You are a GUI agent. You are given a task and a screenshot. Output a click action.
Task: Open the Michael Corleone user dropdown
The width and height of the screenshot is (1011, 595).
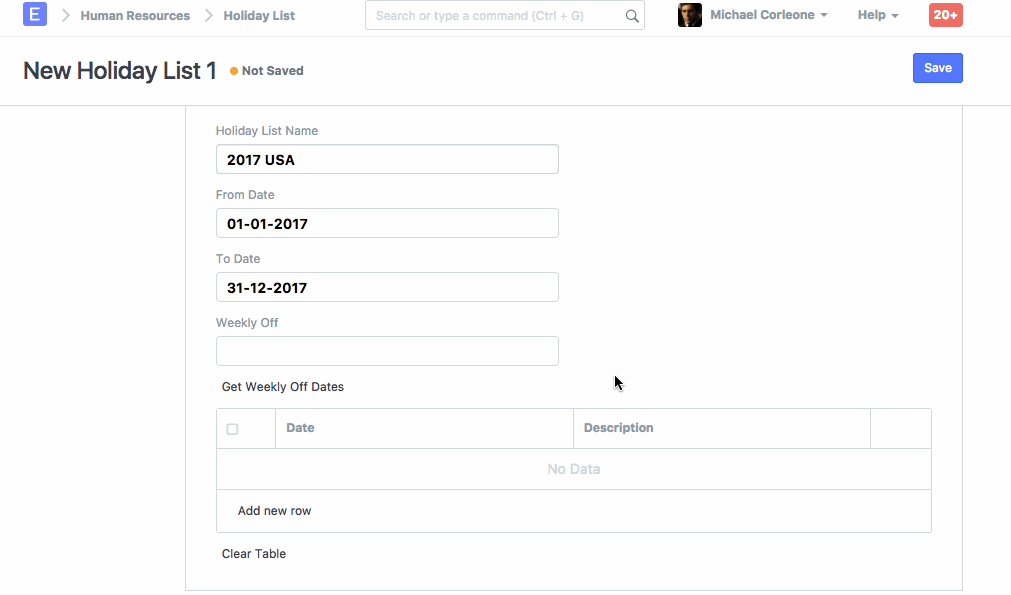tap(768, 15)
